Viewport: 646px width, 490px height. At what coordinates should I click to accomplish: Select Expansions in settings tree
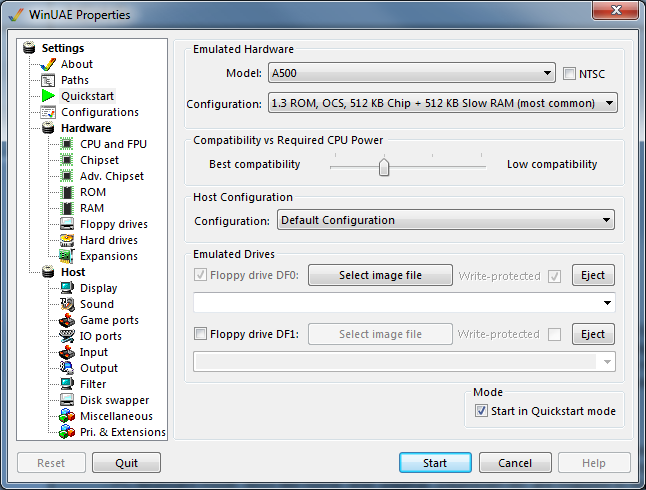pos(109,256)
